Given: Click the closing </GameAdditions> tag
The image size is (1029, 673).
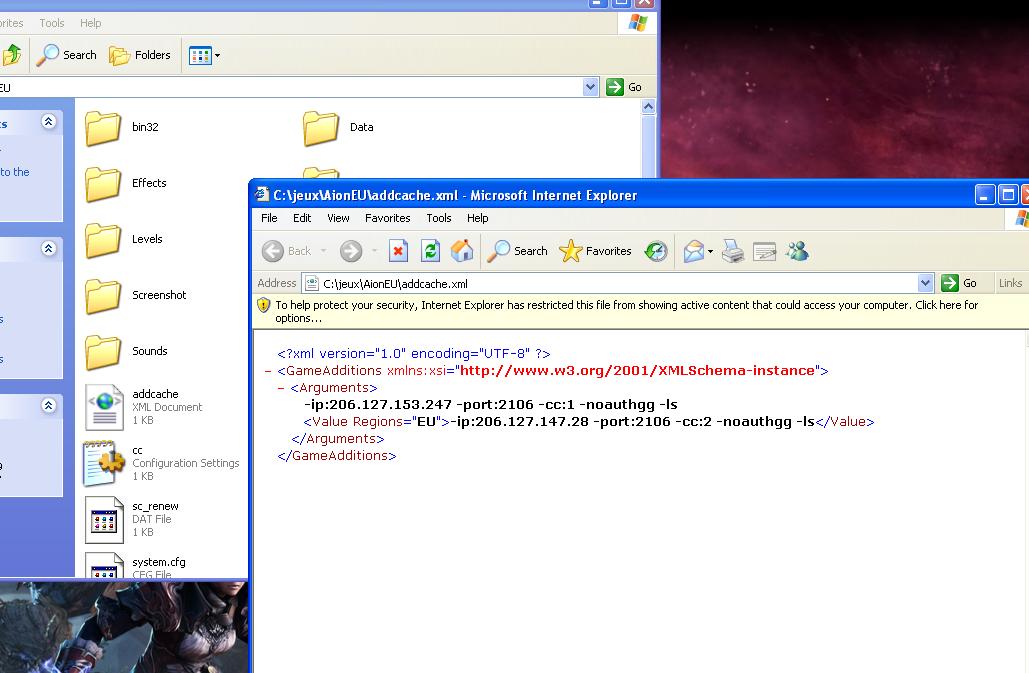Looking at the screenshot, I should click(337, 456).
